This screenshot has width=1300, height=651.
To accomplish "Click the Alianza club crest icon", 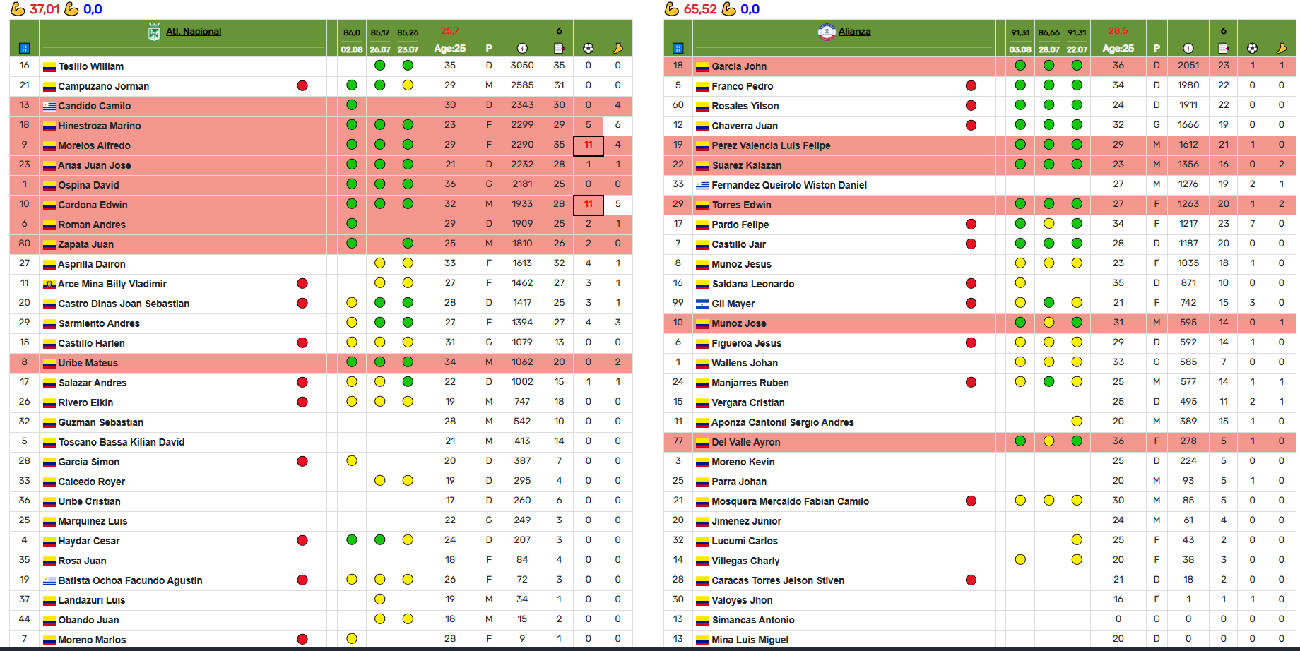I will (x=826, y=32).
